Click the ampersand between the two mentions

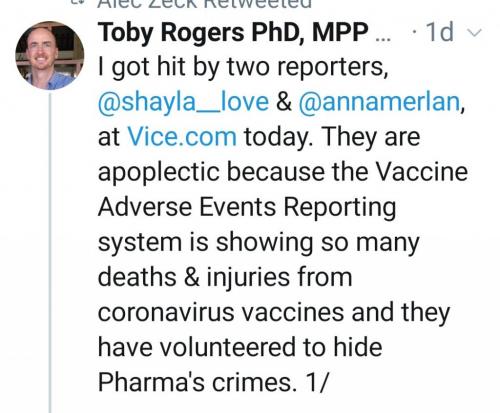pos(284,102)
